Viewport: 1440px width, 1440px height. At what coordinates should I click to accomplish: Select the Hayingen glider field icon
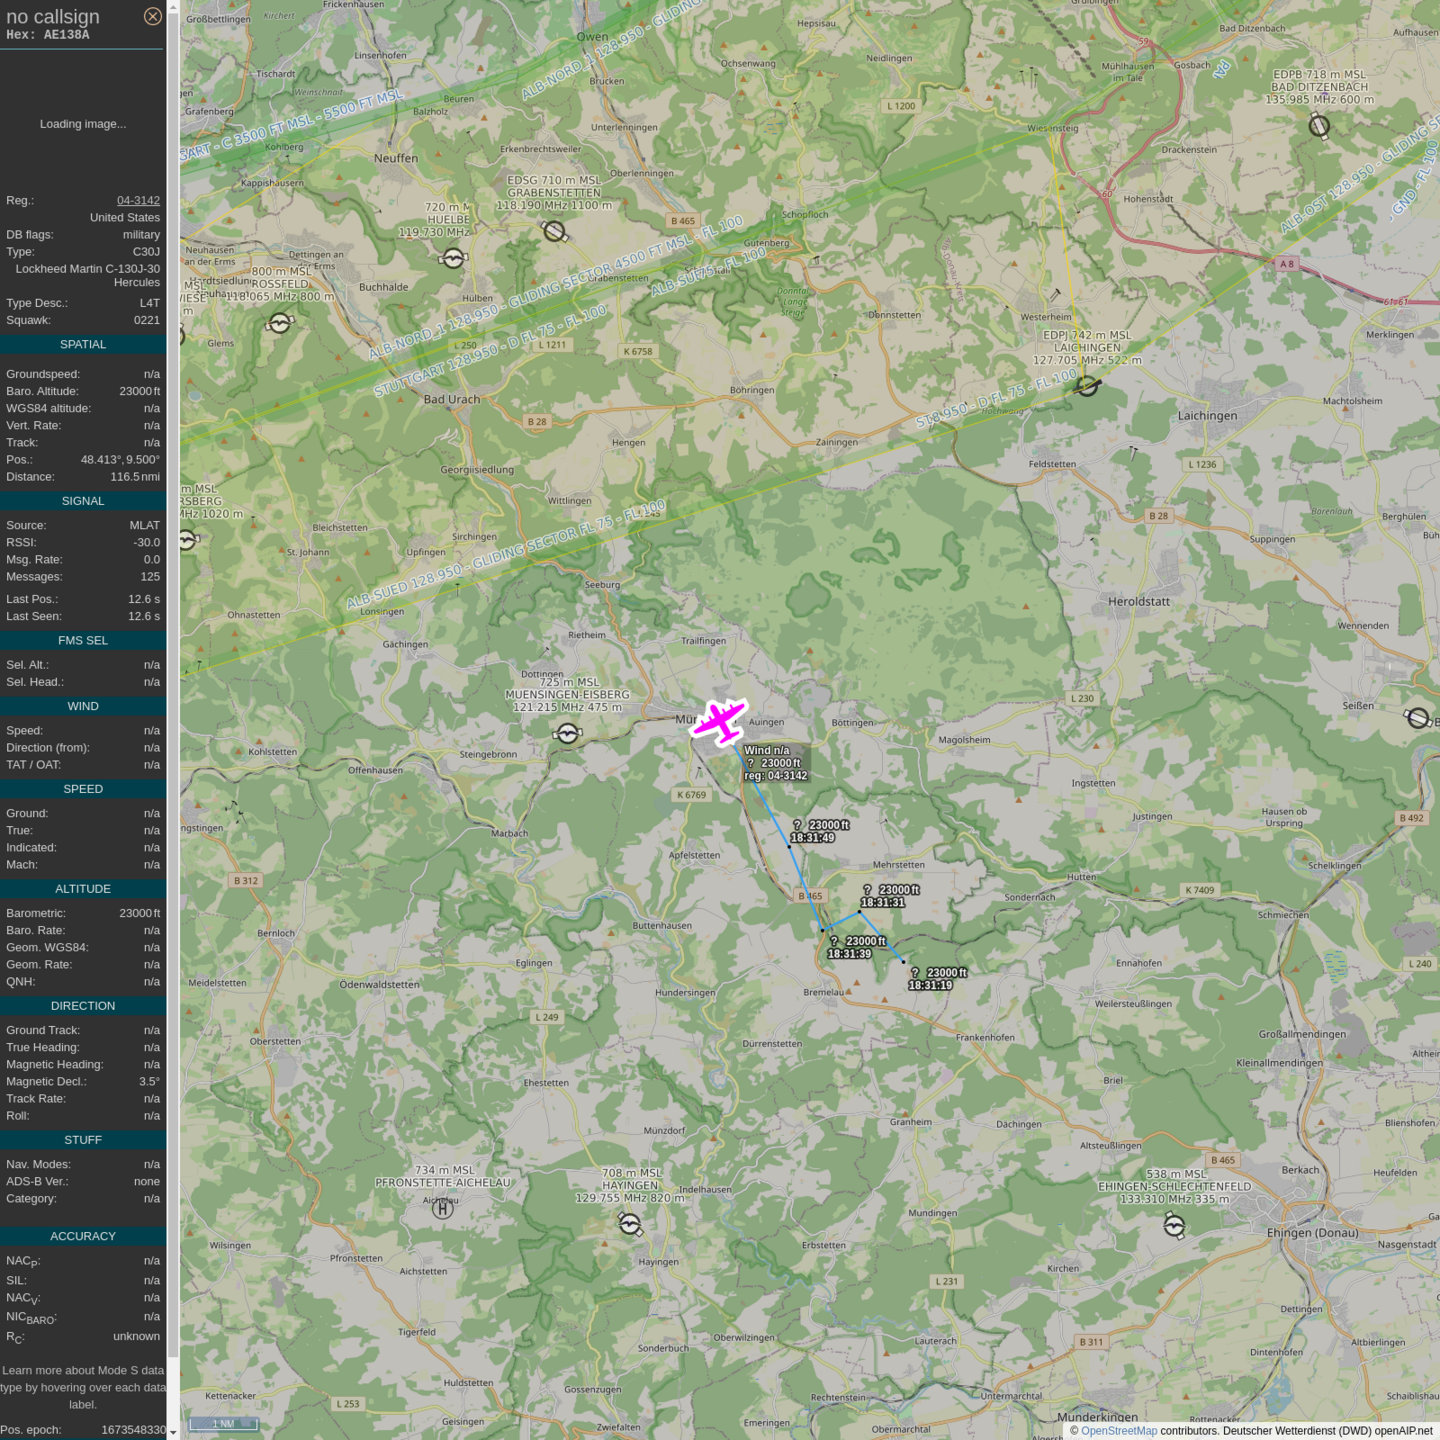(630, 1224)
